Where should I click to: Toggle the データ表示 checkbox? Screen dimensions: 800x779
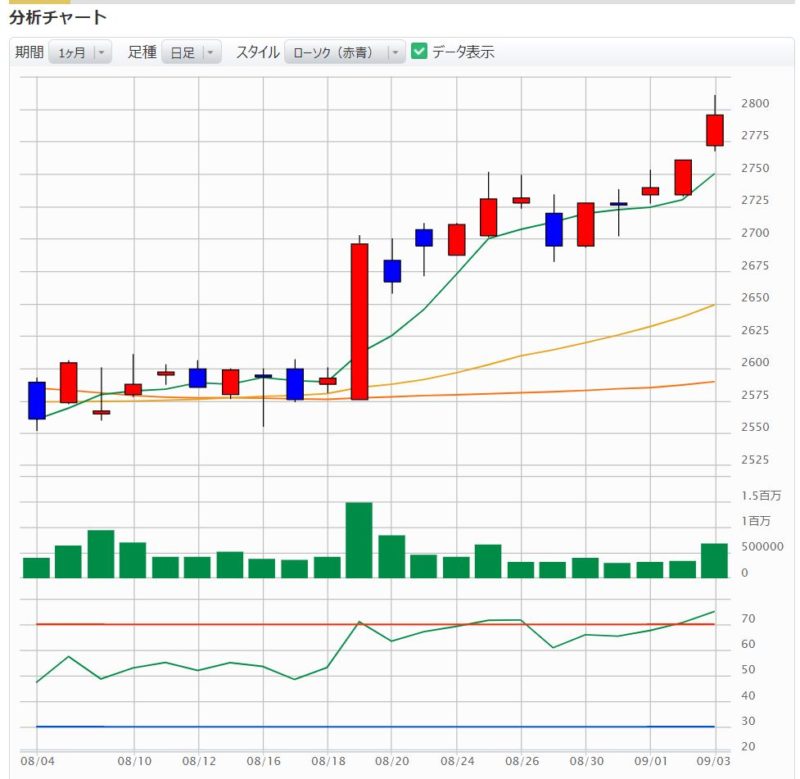pos(419,51)
